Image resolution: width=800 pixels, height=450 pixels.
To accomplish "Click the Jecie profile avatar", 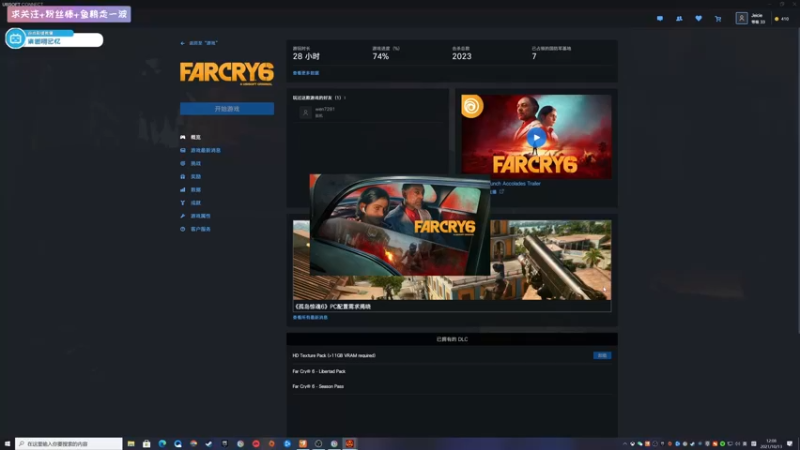I will [741, 18].
